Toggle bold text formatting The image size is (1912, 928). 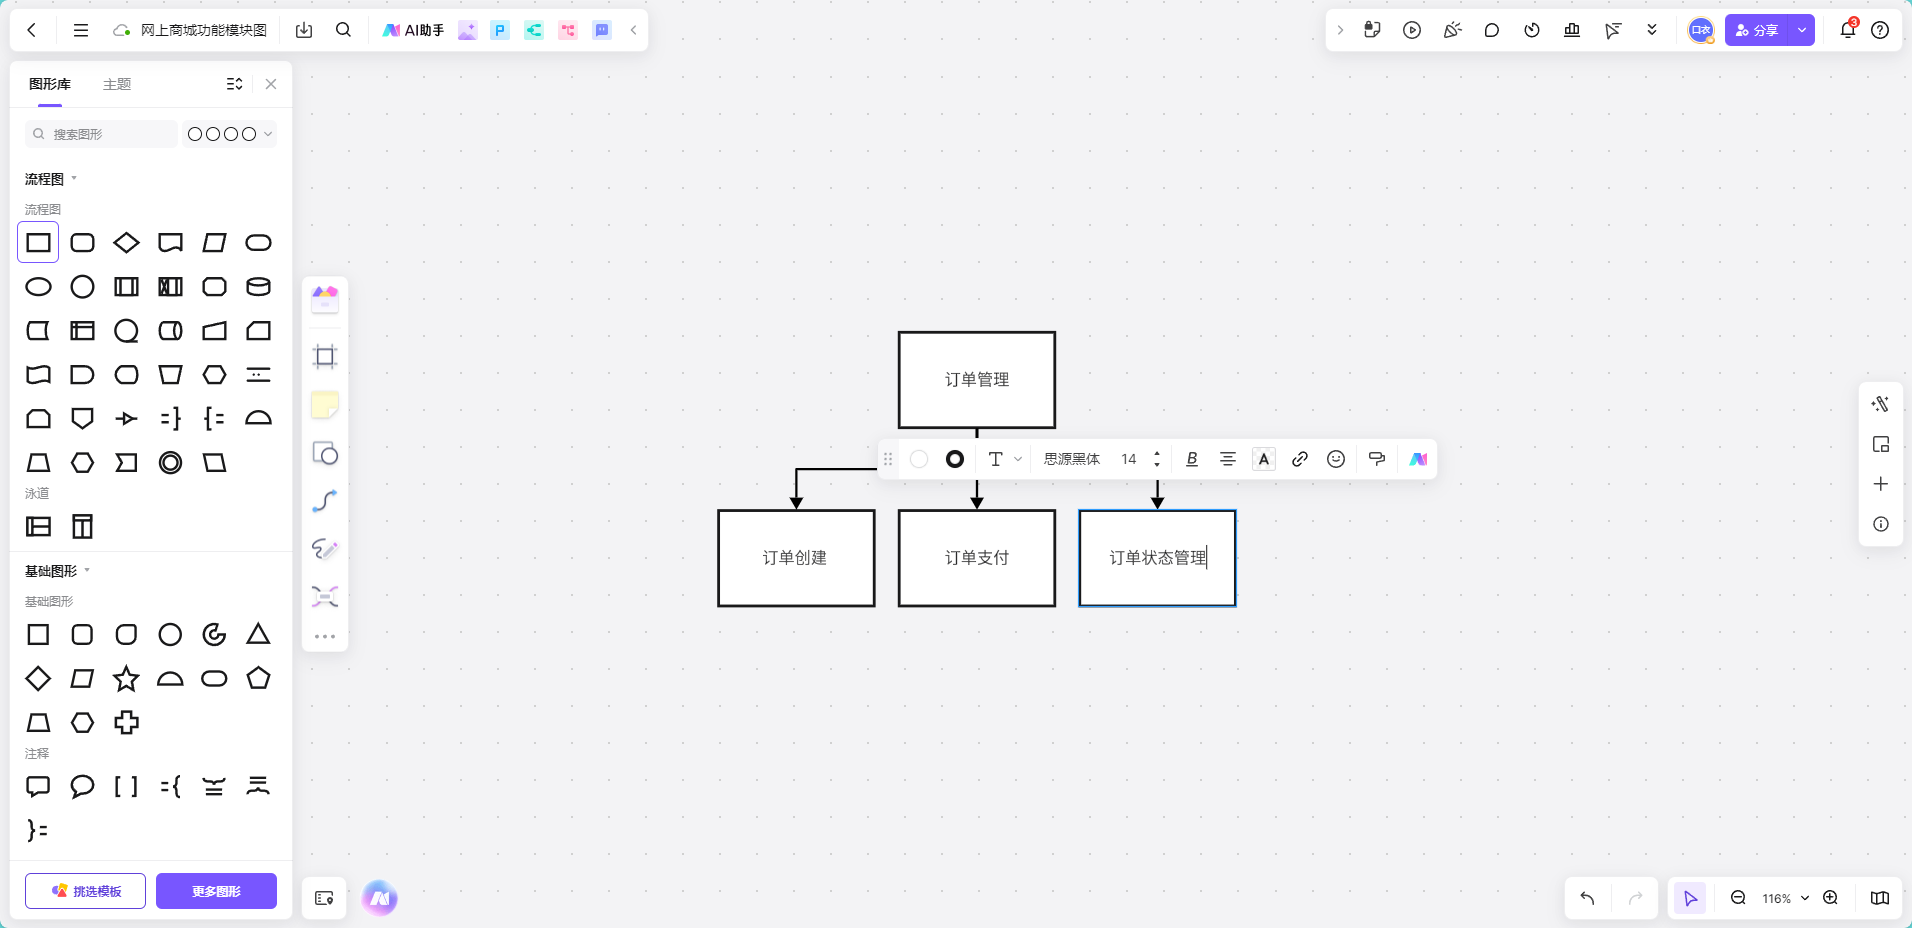(x=1192, y=459)
